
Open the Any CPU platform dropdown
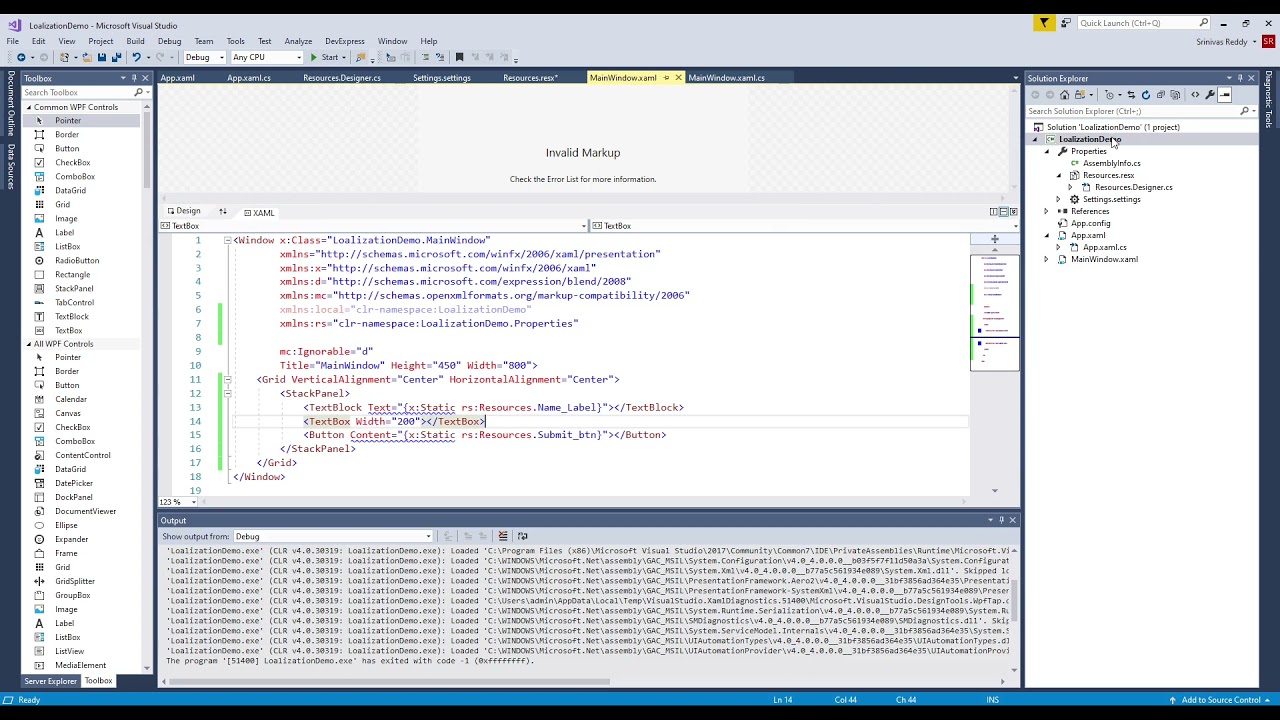[x=267, y=57]
